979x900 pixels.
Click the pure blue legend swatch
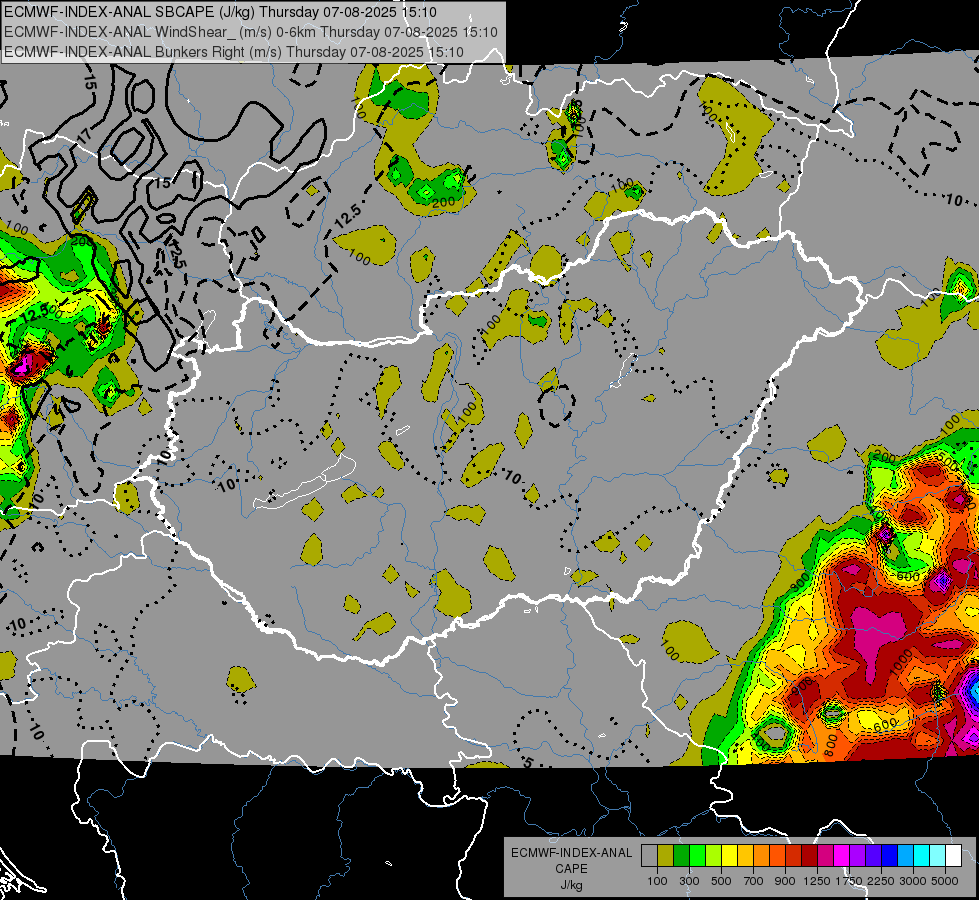point(890,856)
